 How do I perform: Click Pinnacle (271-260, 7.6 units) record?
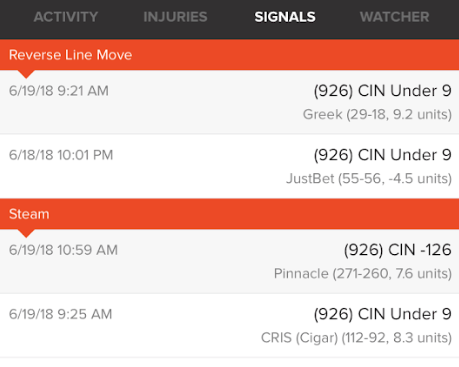tap(363, 274)
